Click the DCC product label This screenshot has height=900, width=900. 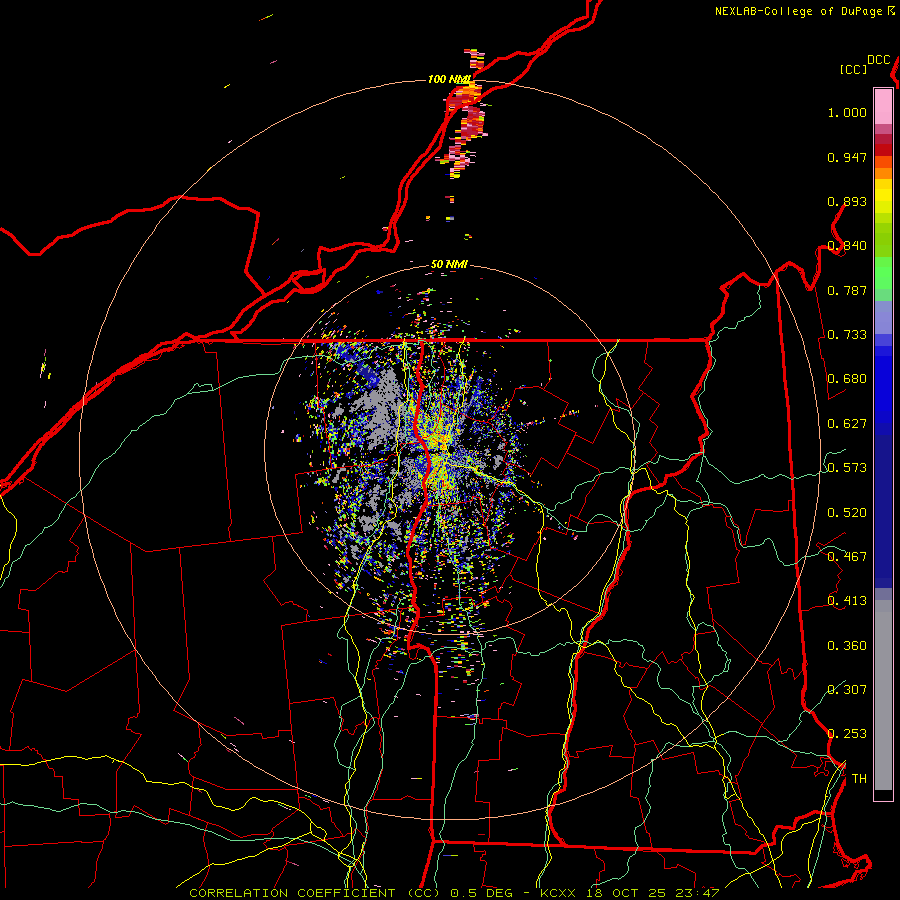tap(878, 60)
